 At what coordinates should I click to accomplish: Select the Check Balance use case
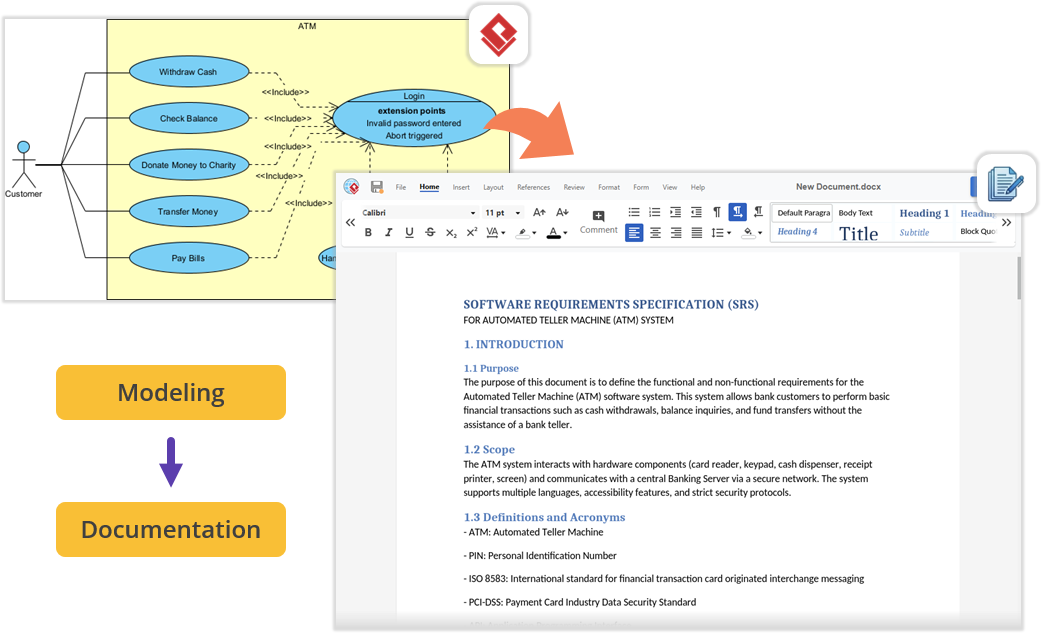pos(189,118)
